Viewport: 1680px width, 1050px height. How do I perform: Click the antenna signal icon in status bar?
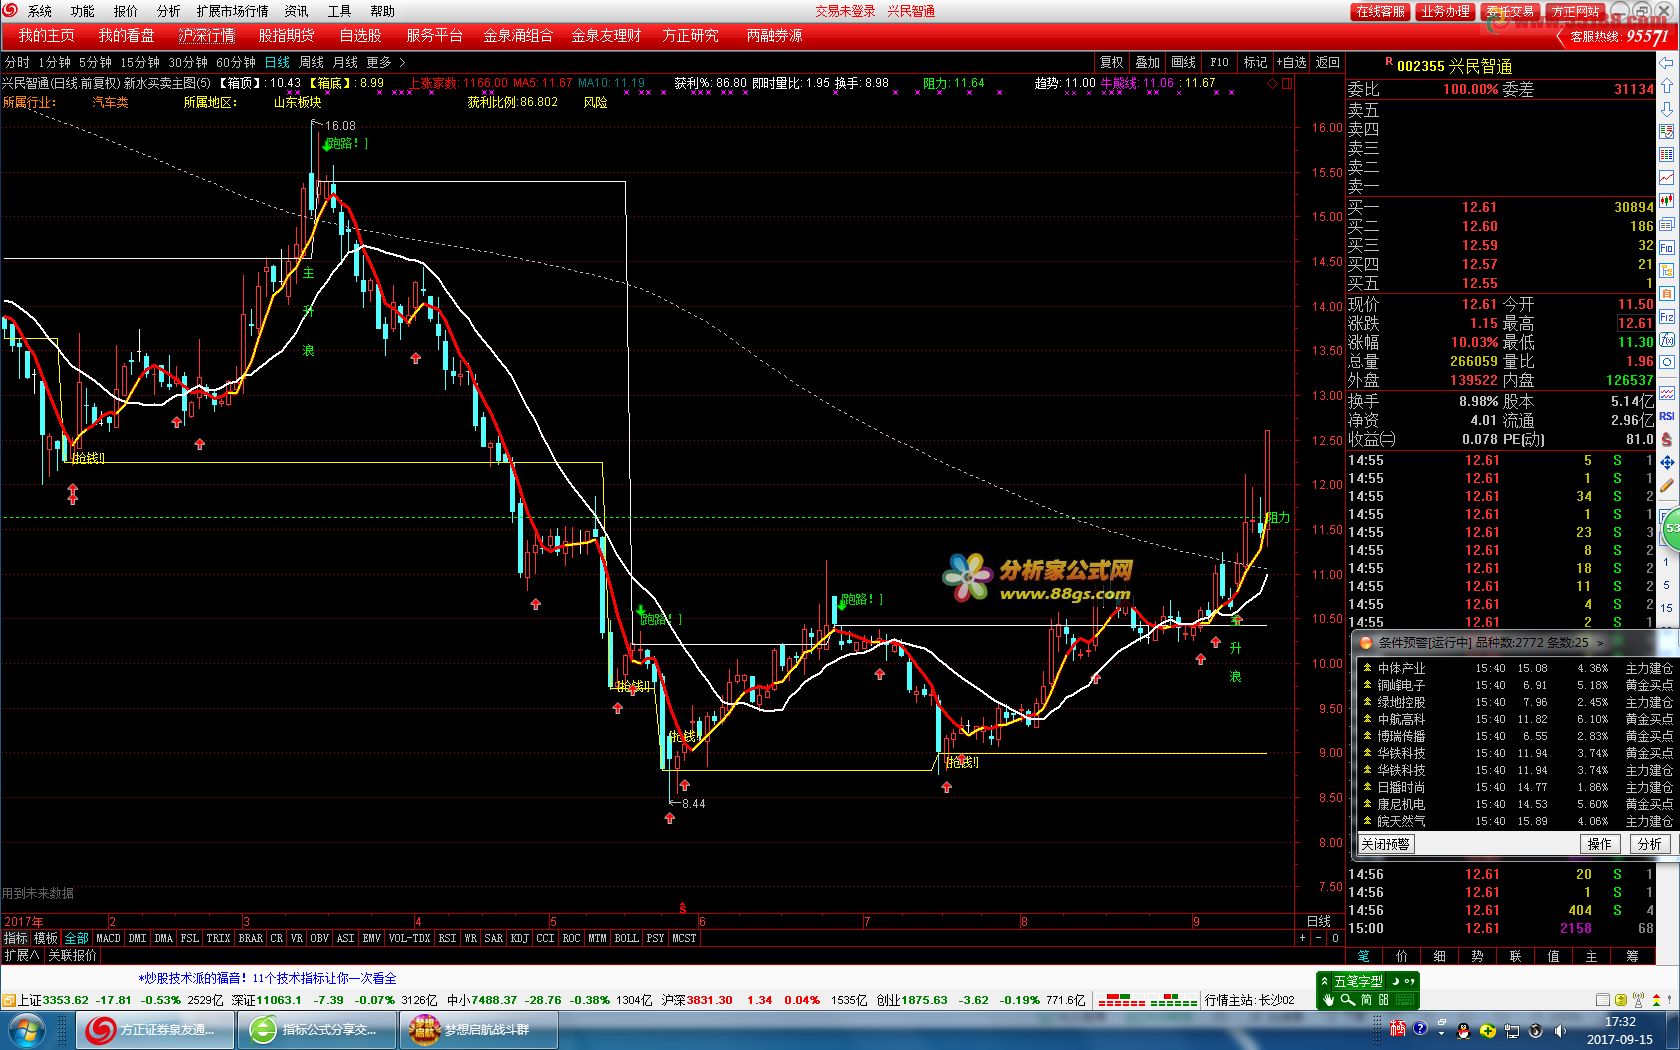[x=1639, y=1000]
